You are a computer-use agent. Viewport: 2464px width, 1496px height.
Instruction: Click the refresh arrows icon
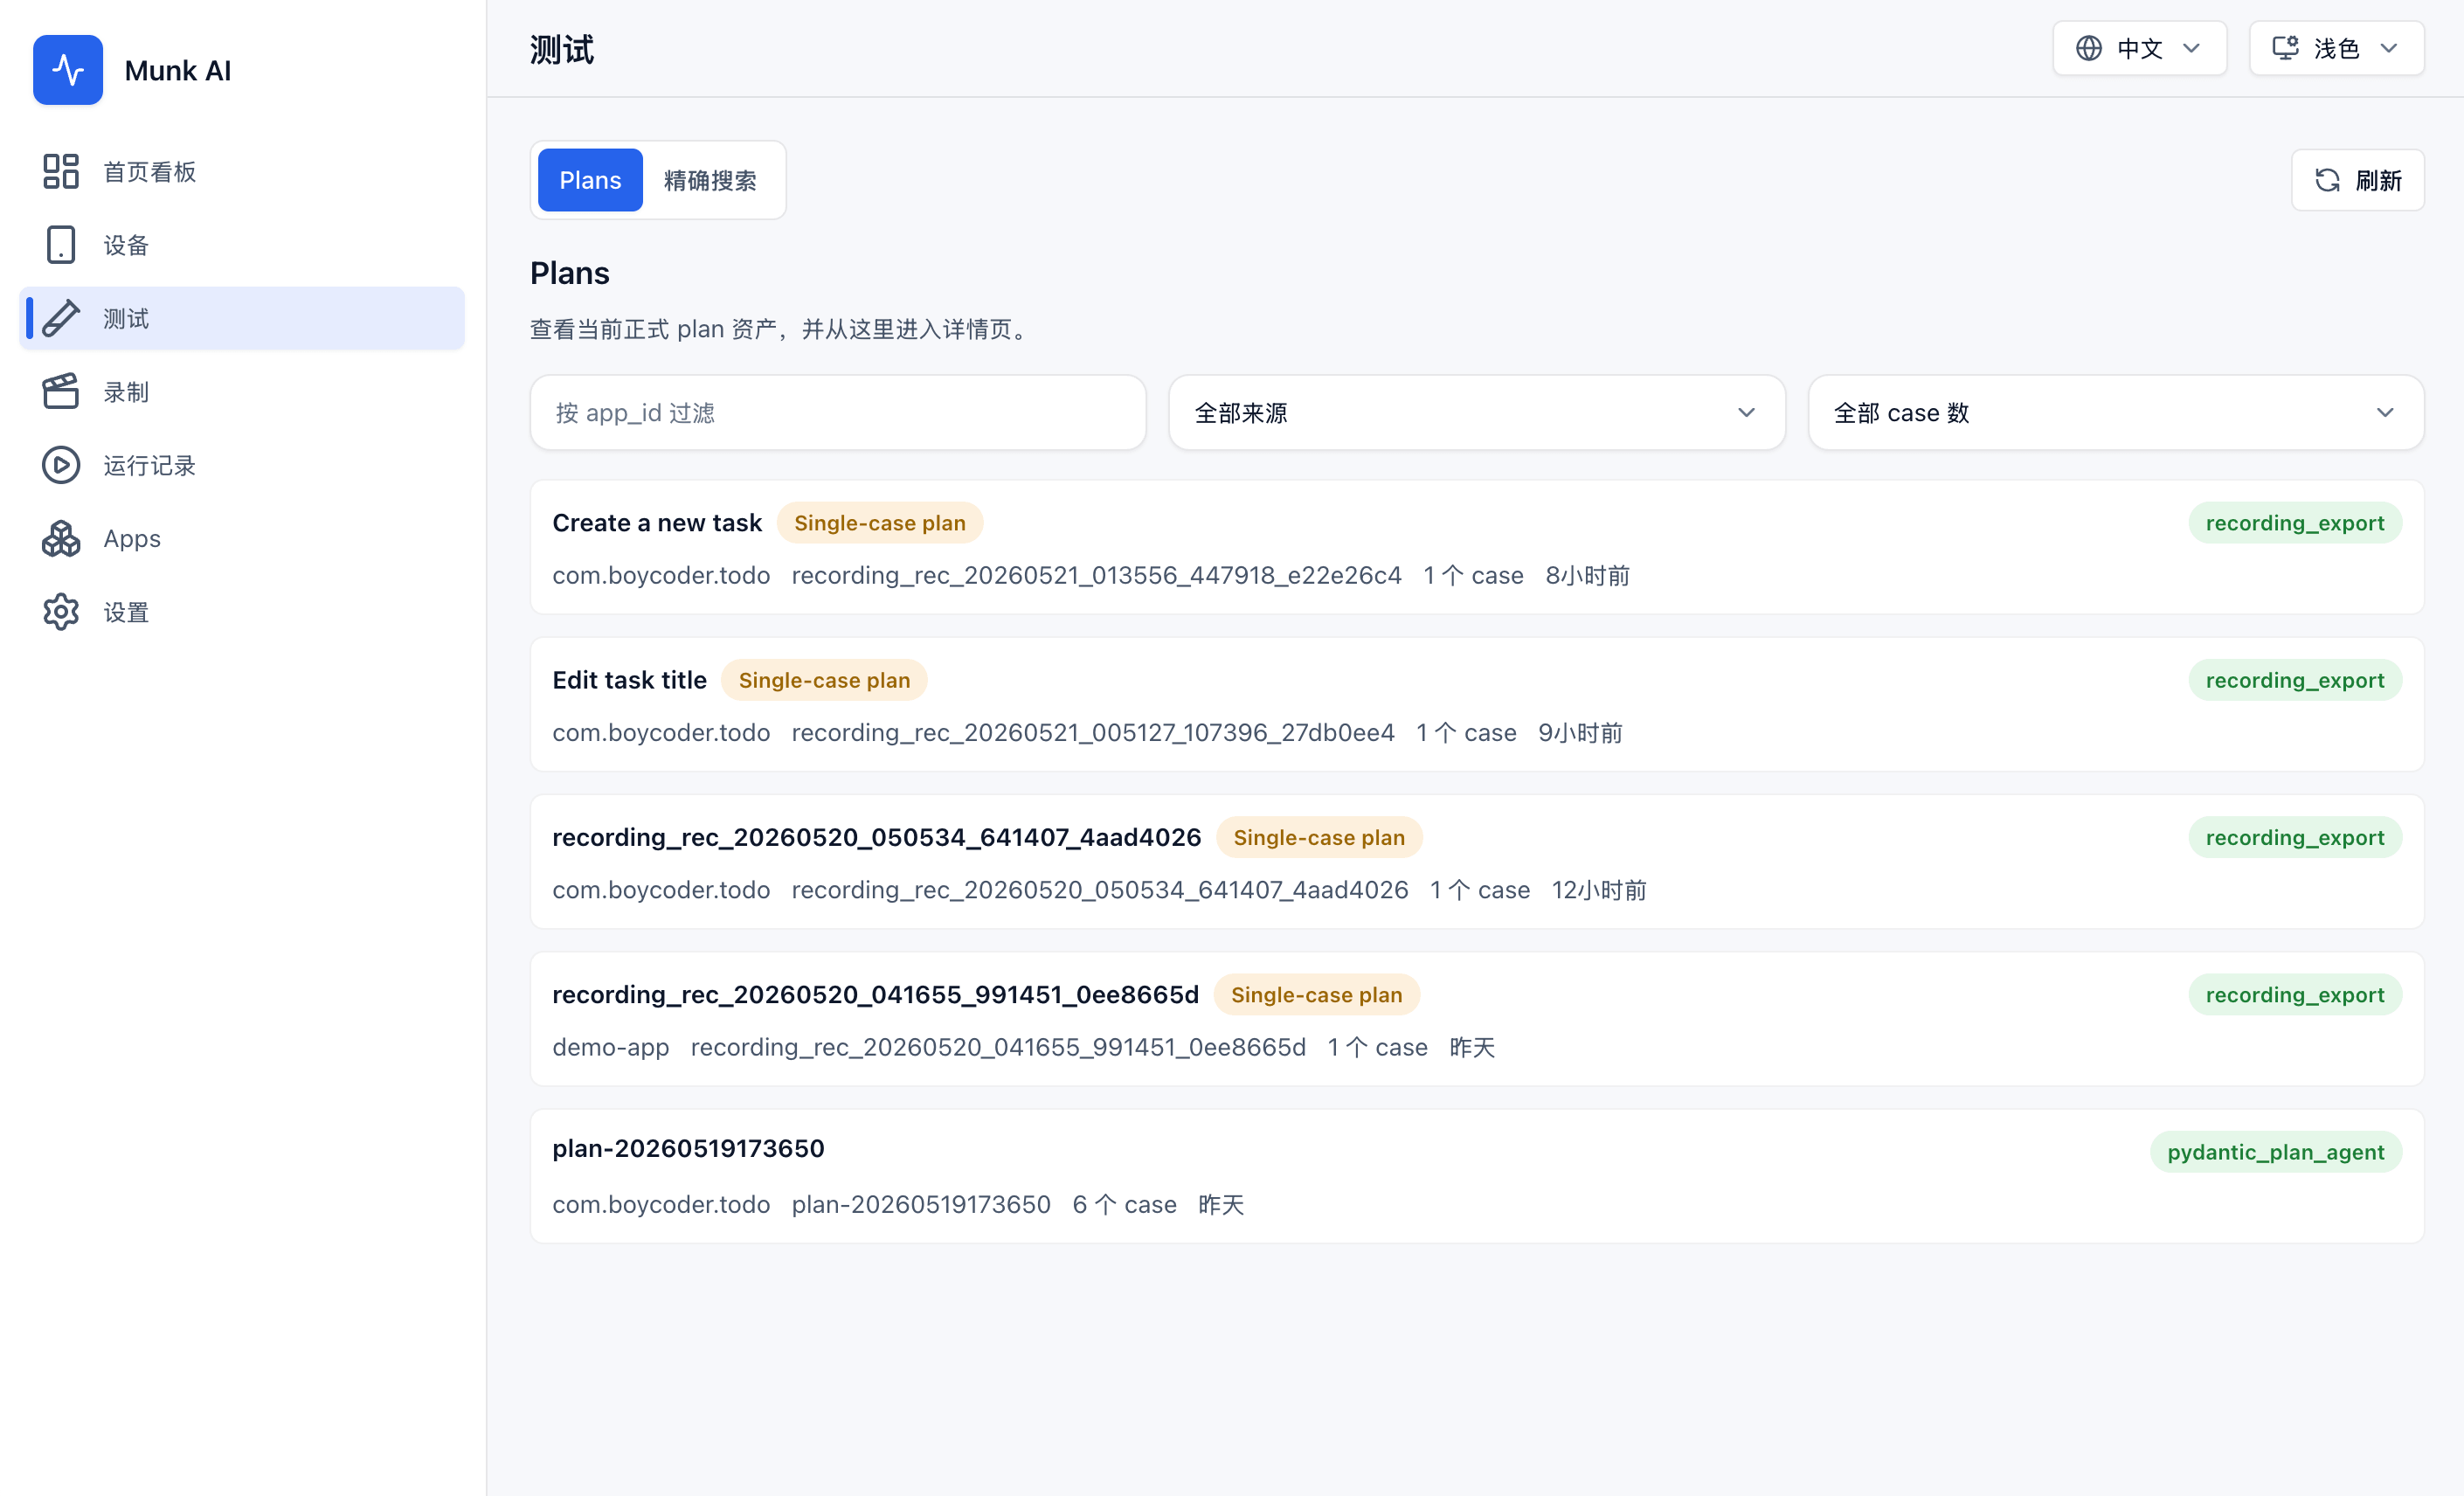pos(2328,180)
